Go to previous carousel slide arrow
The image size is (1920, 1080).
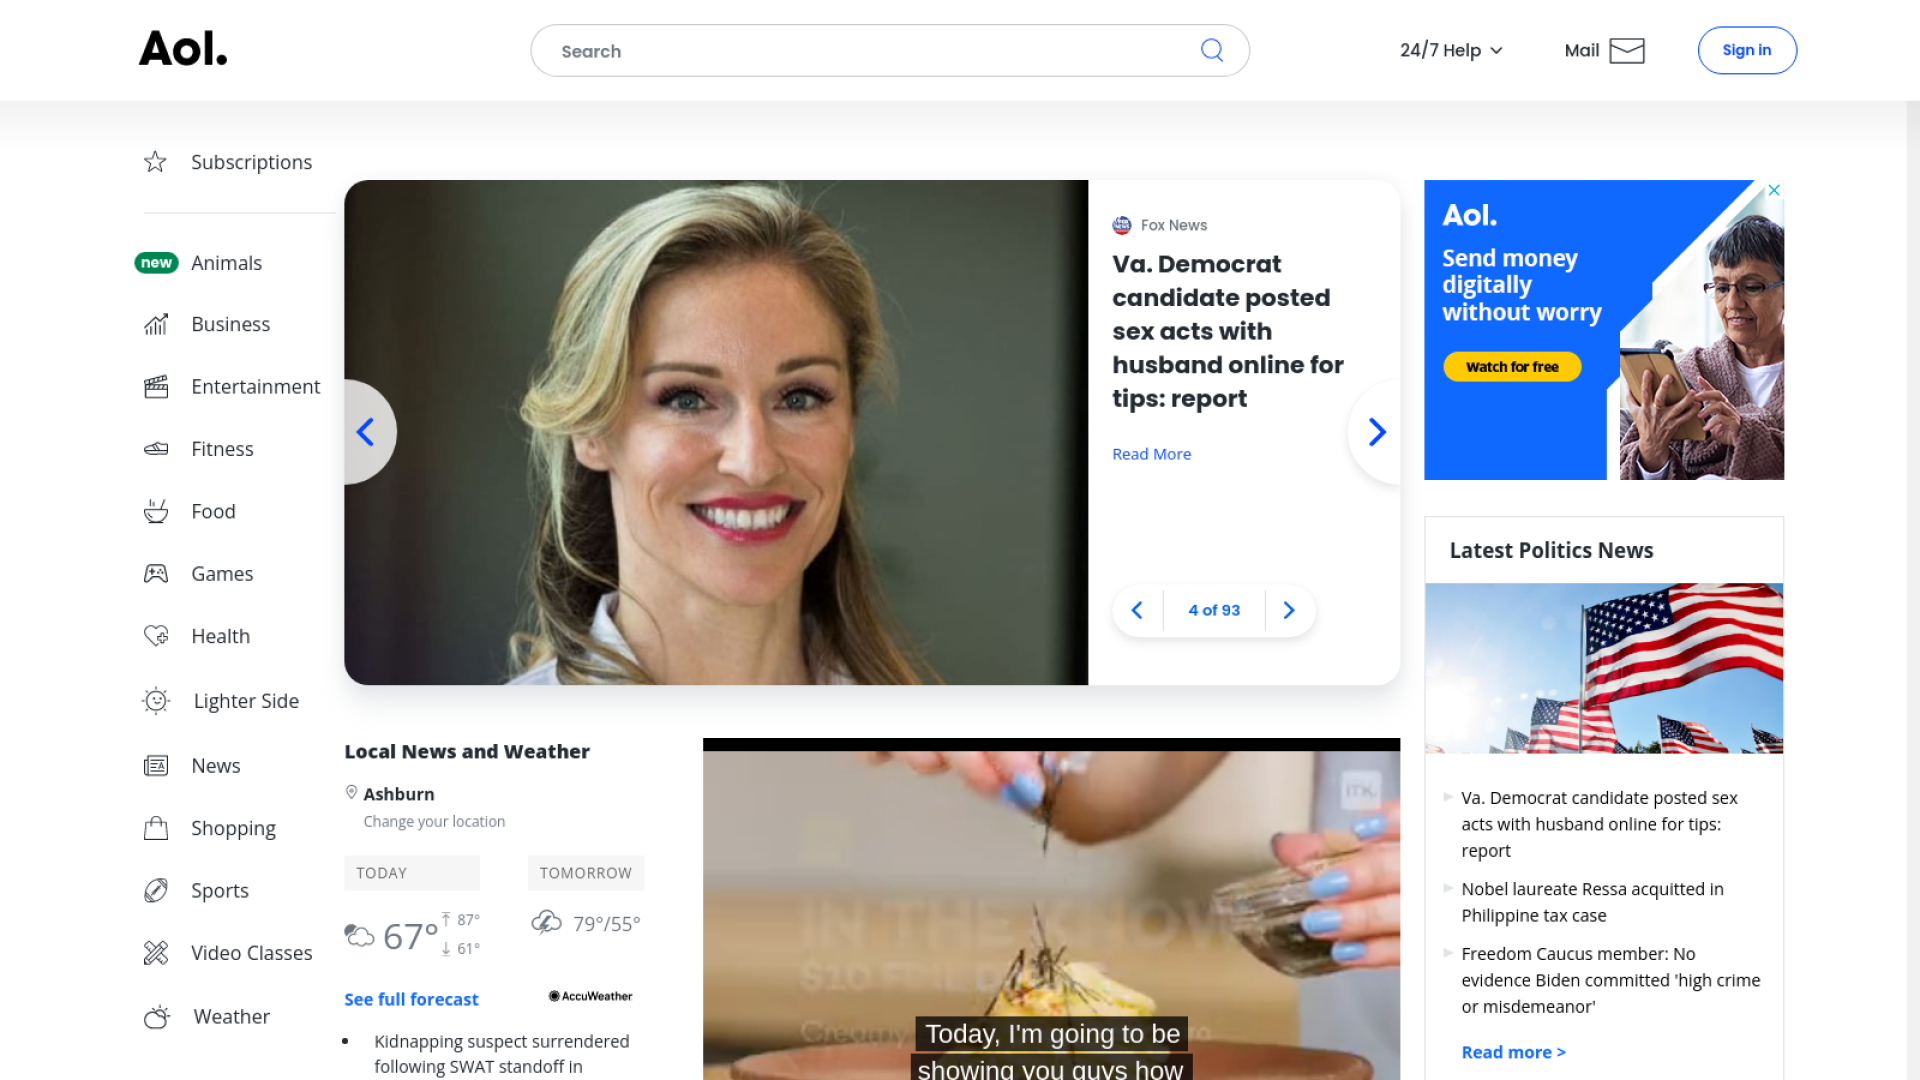tap(366, 432)
